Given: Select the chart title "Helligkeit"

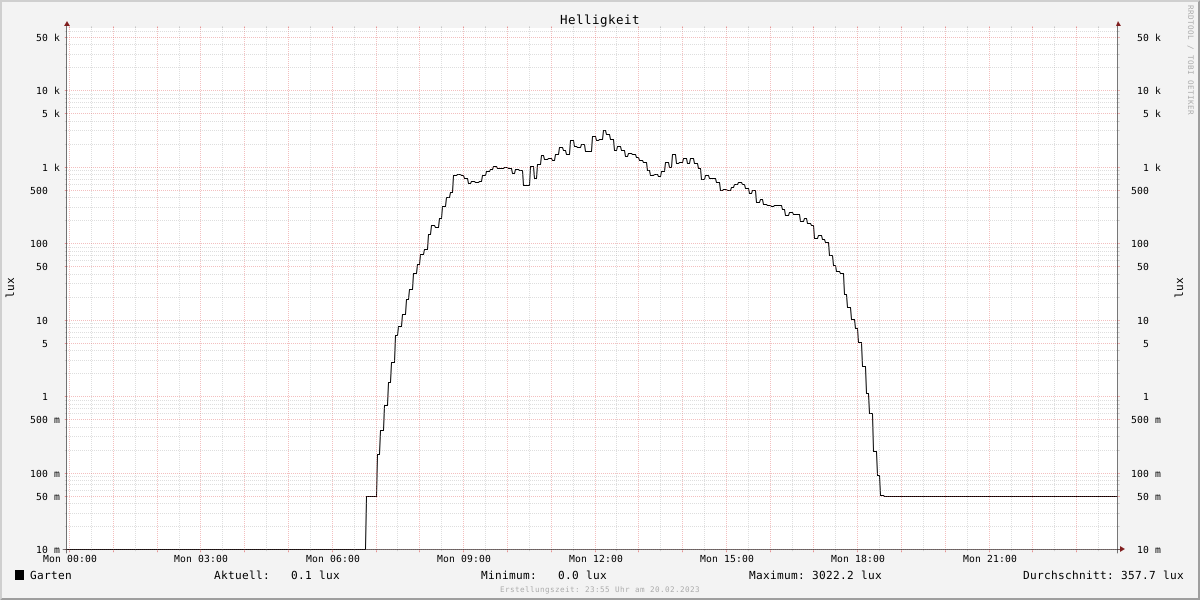Looking at the screenshot, I should pos(599,20).
